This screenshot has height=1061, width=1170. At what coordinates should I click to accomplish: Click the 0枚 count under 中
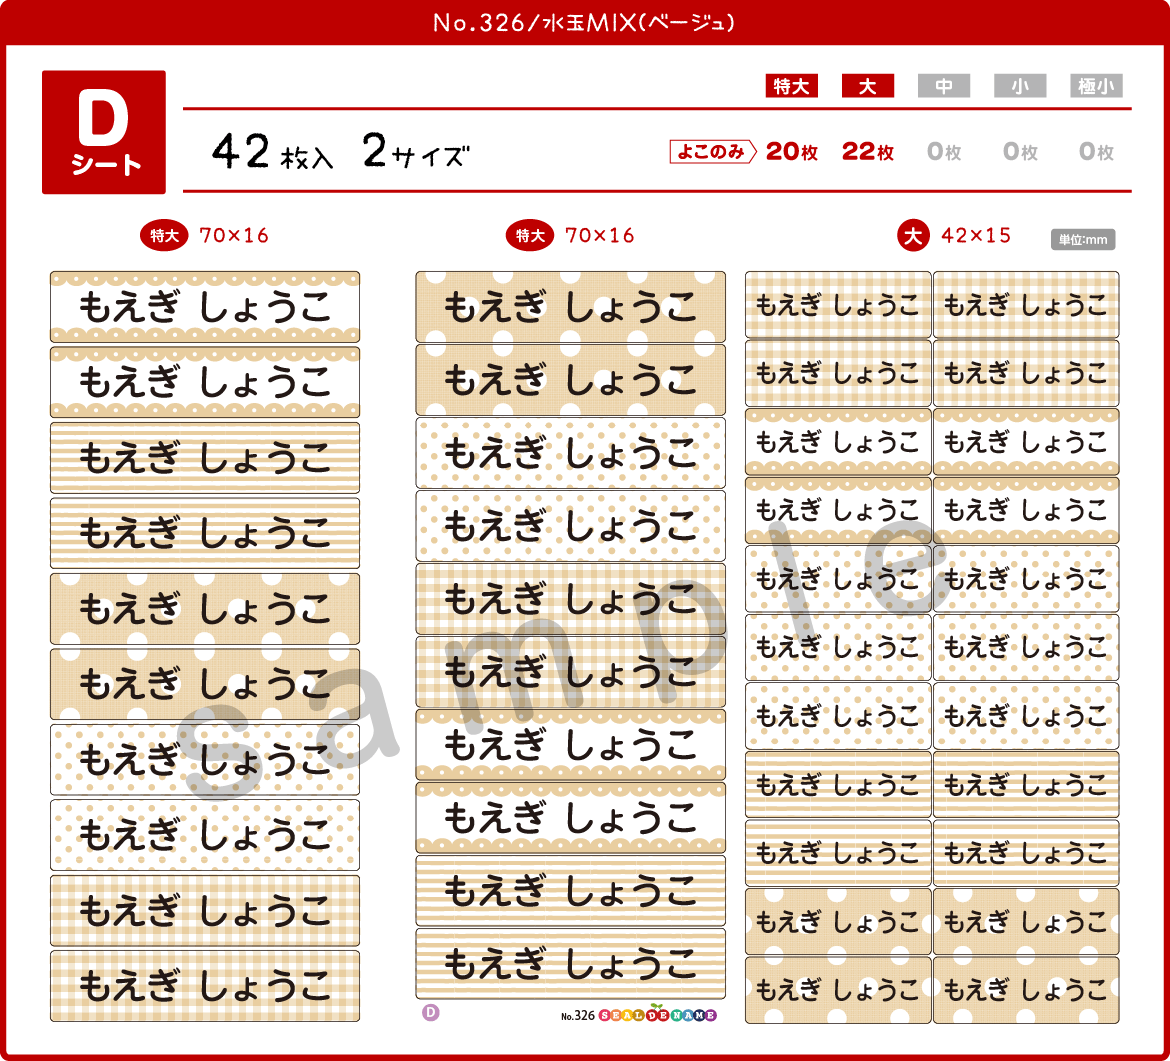(x=944, y=151)
